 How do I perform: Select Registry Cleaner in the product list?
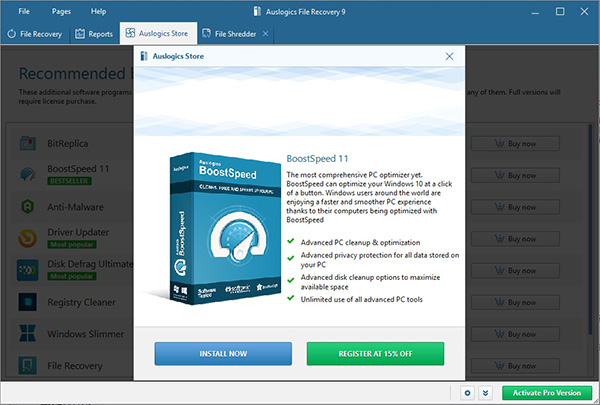coord(82,302)
